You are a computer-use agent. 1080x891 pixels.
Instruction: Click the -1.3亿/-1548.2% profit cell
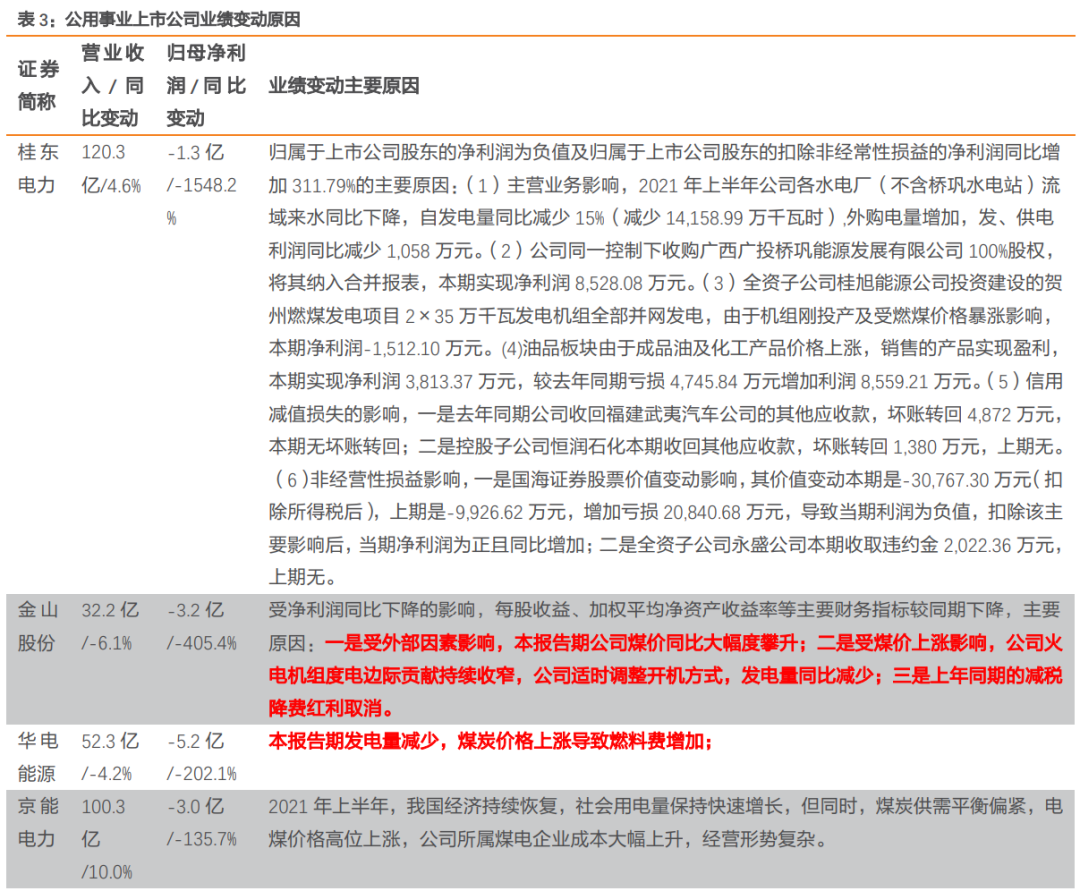click(202, 185)
